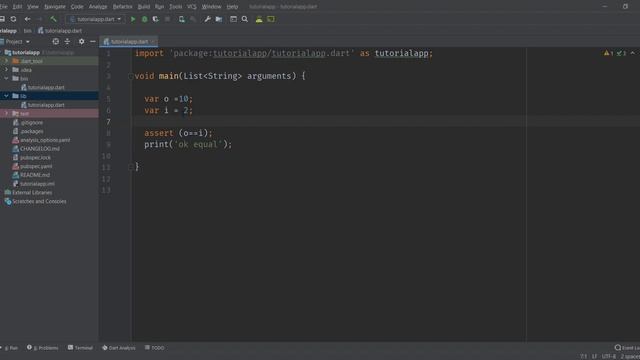Open the Build menu
Image resolution: width=640 pixels, height=360 pixels.
144,7
